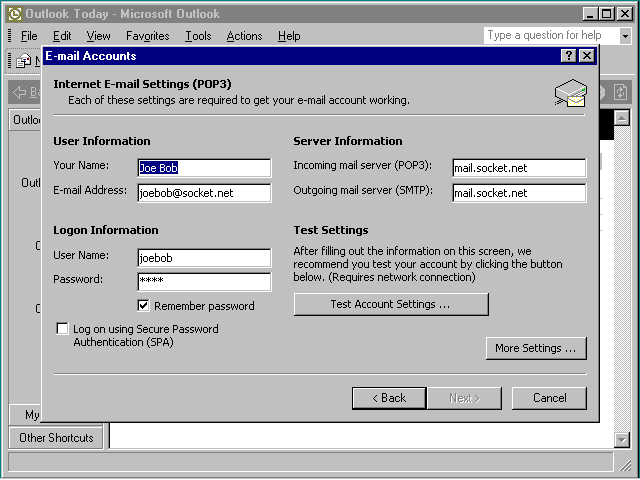640x480 pixels.
Task: Cancel the e-mail account setup
Action: (549, 398)
